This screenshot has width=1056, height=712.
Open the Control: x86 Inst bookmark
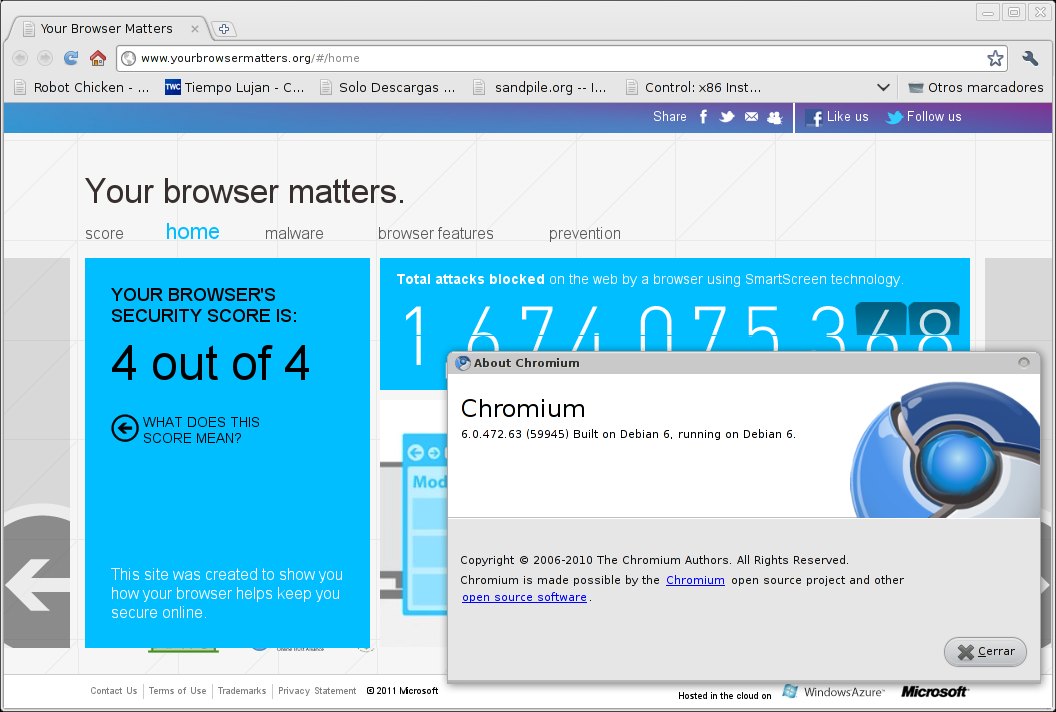[694, 88]
